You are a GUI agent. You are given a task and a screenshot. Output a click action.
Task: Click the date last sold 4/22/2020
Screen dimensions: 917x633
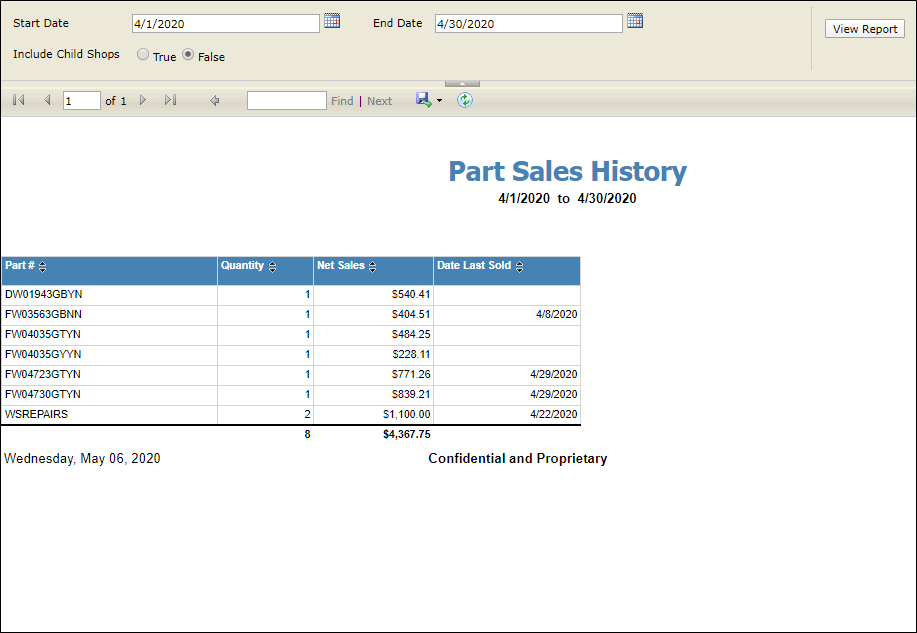click(x=554, y=414)
